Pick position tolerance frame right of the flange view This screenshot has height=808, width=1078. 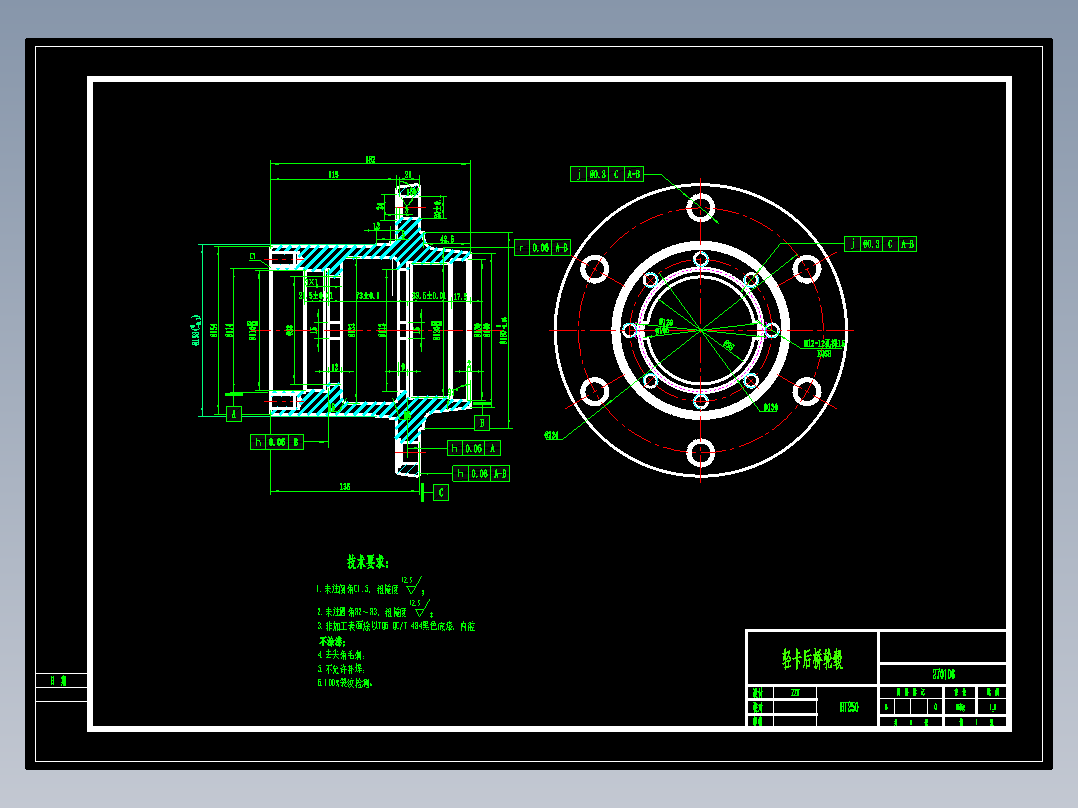pyautogui.click(x=881, y=244)
